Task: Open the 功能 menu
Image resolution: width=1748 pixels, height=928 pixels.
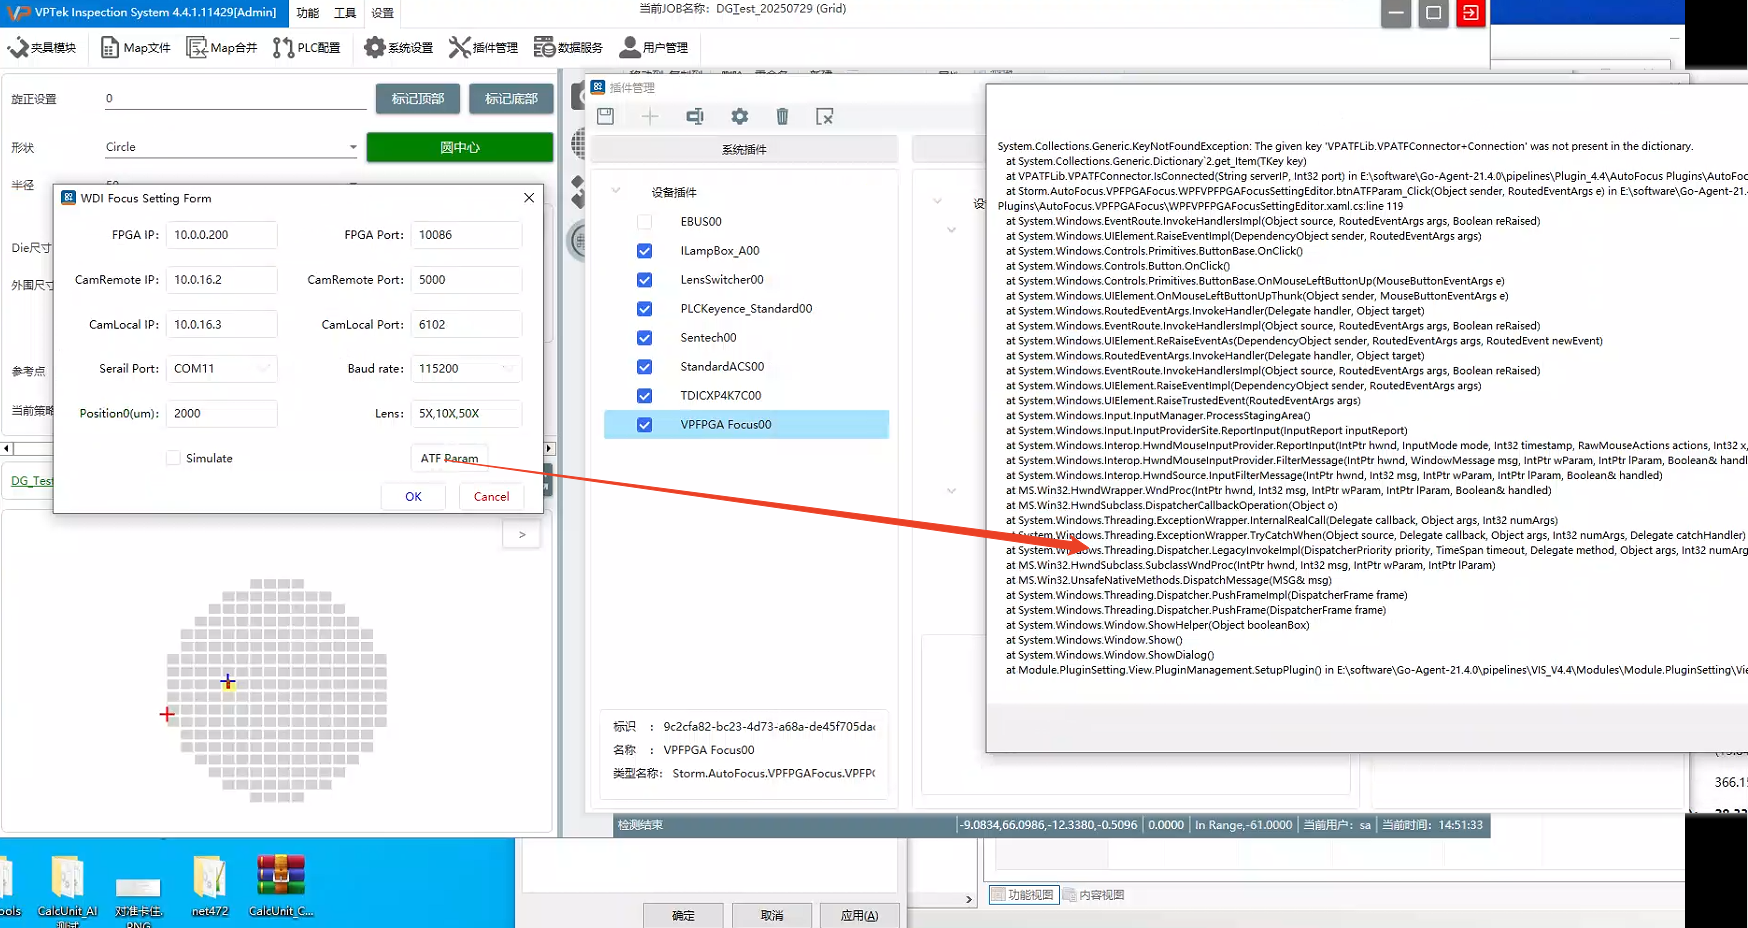Action: (308, 13)
